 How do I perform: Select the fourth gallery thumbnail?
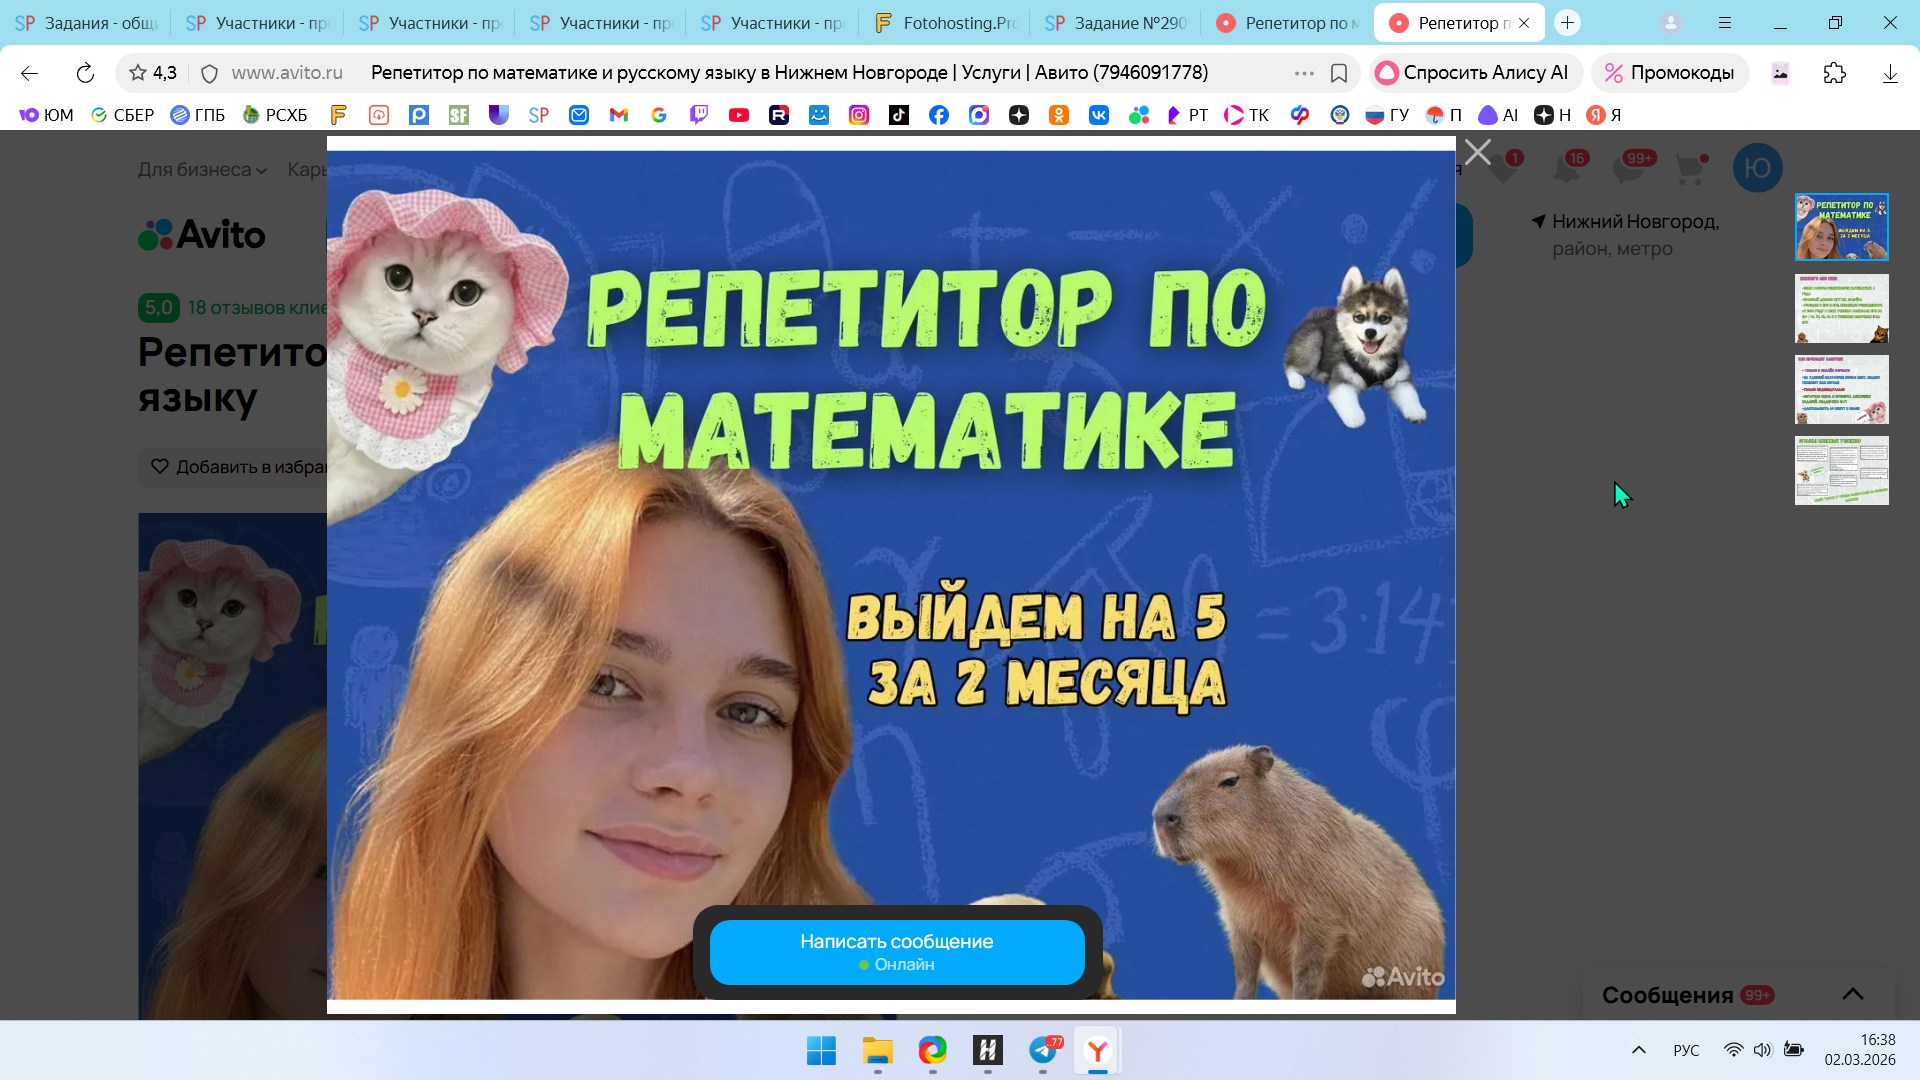1841,470
